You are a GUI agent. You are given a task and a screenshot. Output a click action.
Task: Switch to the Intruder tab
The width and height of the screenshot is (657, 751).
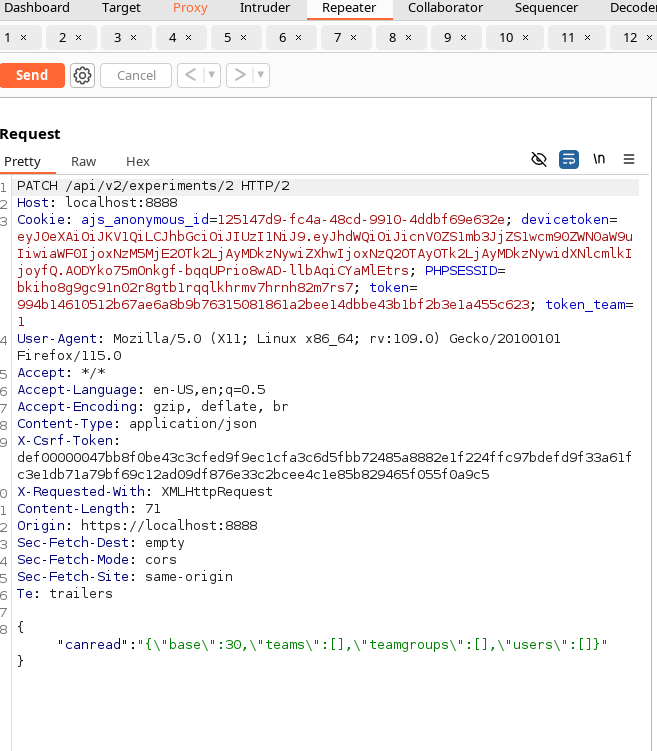265,8
